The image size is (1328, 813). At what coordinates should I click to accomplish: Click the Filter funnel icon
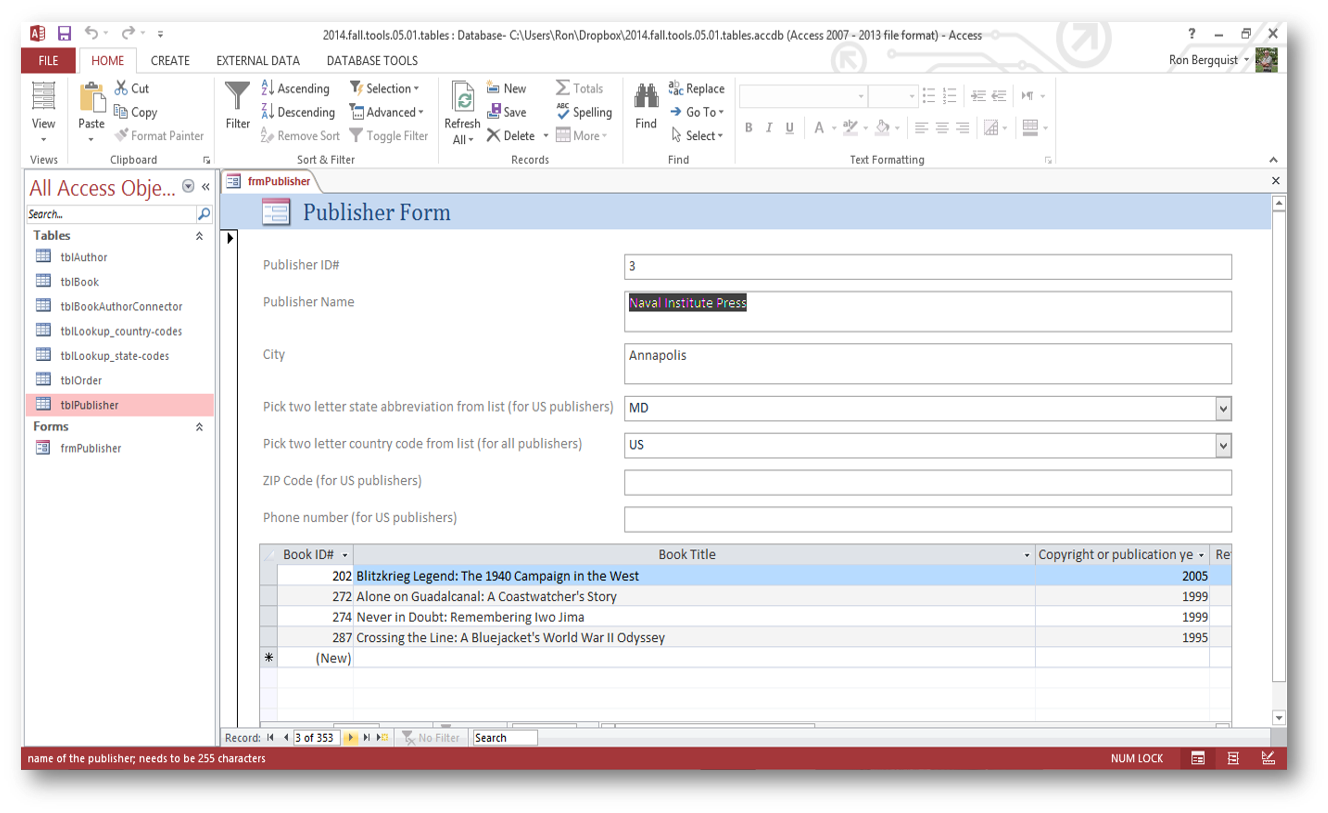click(x=237, y=98)
